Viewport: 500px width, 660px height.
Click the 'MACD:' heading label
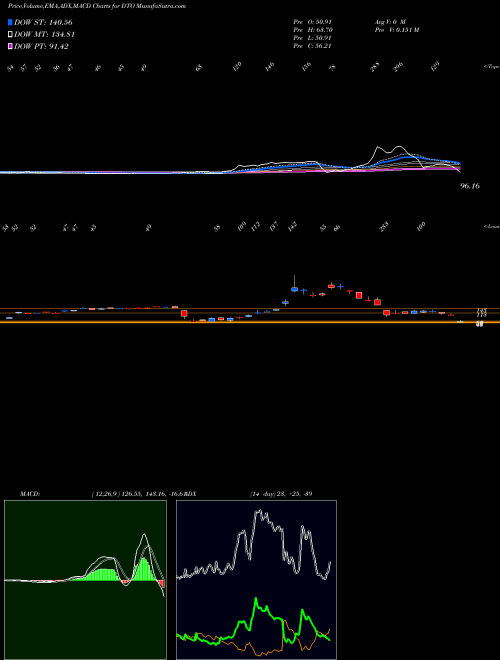30,494
